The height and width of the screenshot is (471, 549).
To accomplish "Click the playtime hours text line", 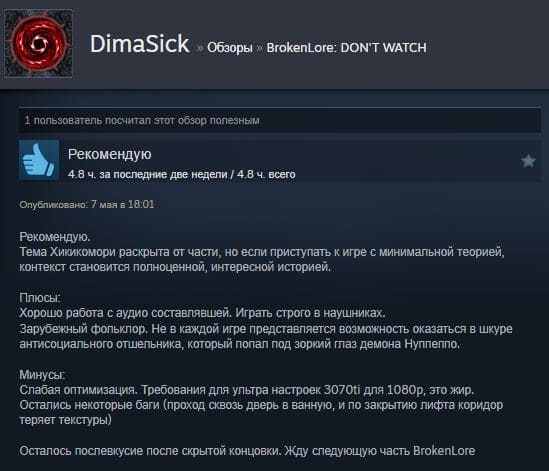I will click(182, 174).
